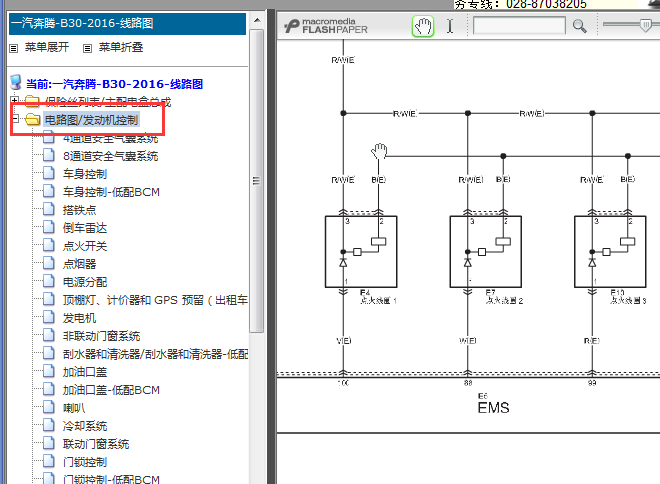The height and width of the screenshot is (484, 660).
Task: Click the tree panel vertical scrollbar thumb
Action: pos(256,181)
